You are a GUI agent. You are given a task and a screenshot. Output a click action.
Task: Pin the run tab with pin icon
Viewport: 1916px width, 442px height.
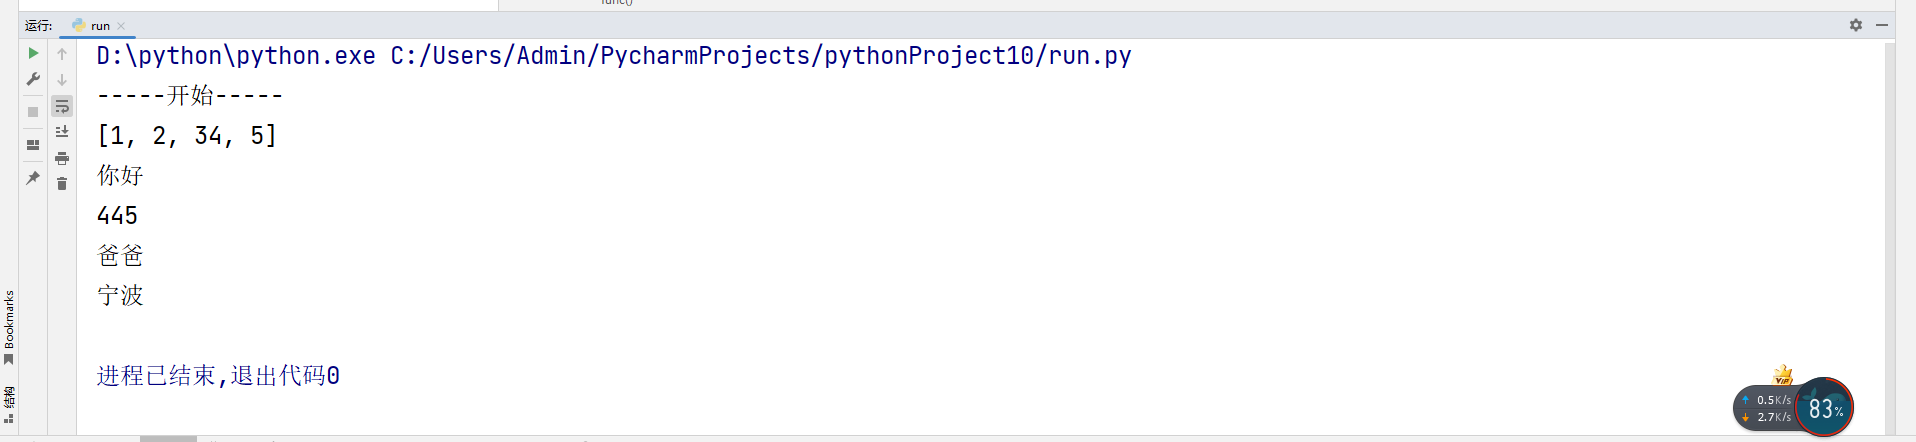33,178
